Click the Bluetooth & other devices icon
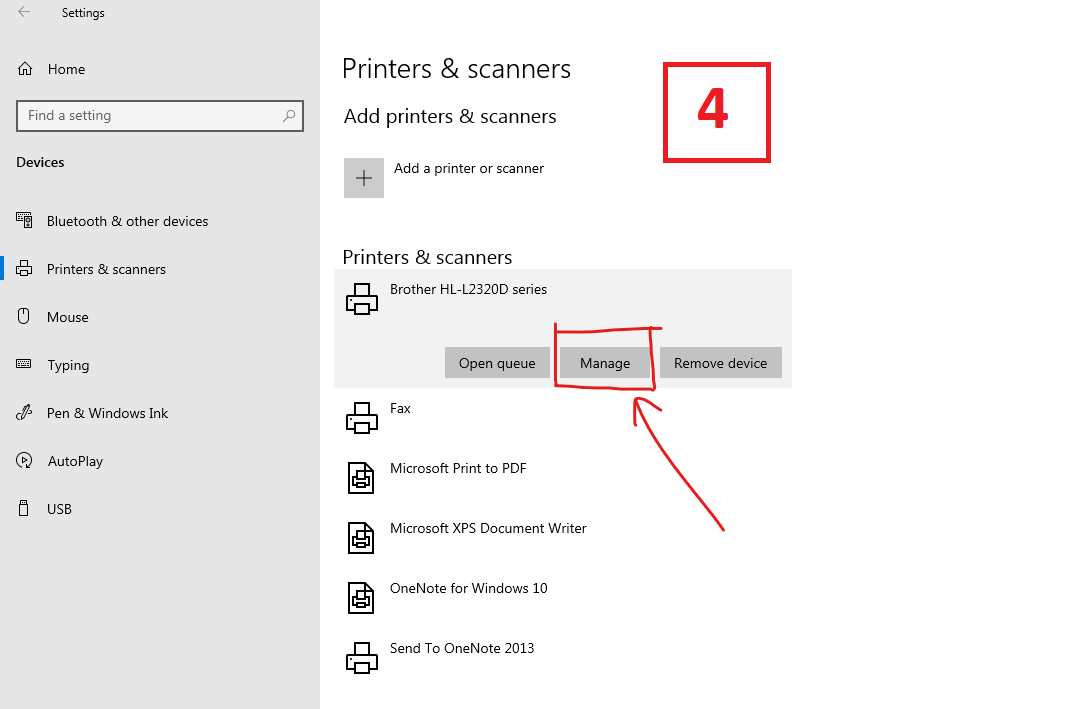Screen dimensions: 1067x709 pos(24,220)
